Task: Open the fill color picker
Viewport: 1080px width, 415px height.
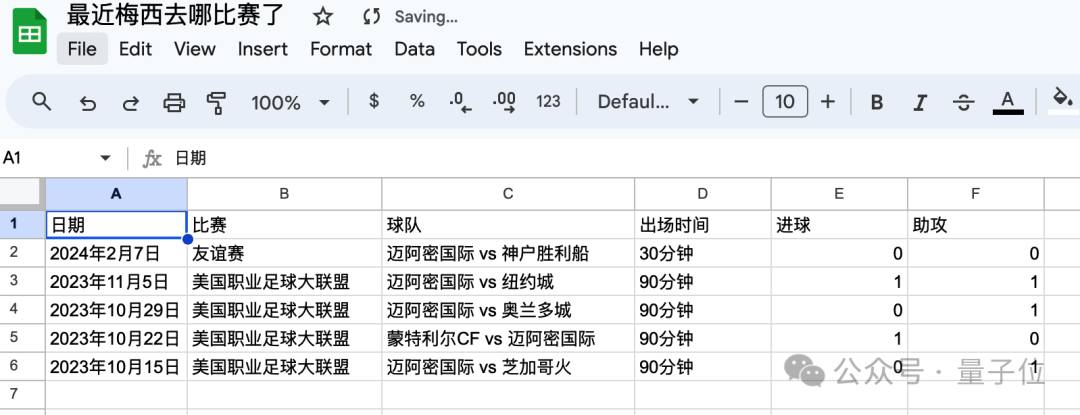Action: click(1063, 102)
